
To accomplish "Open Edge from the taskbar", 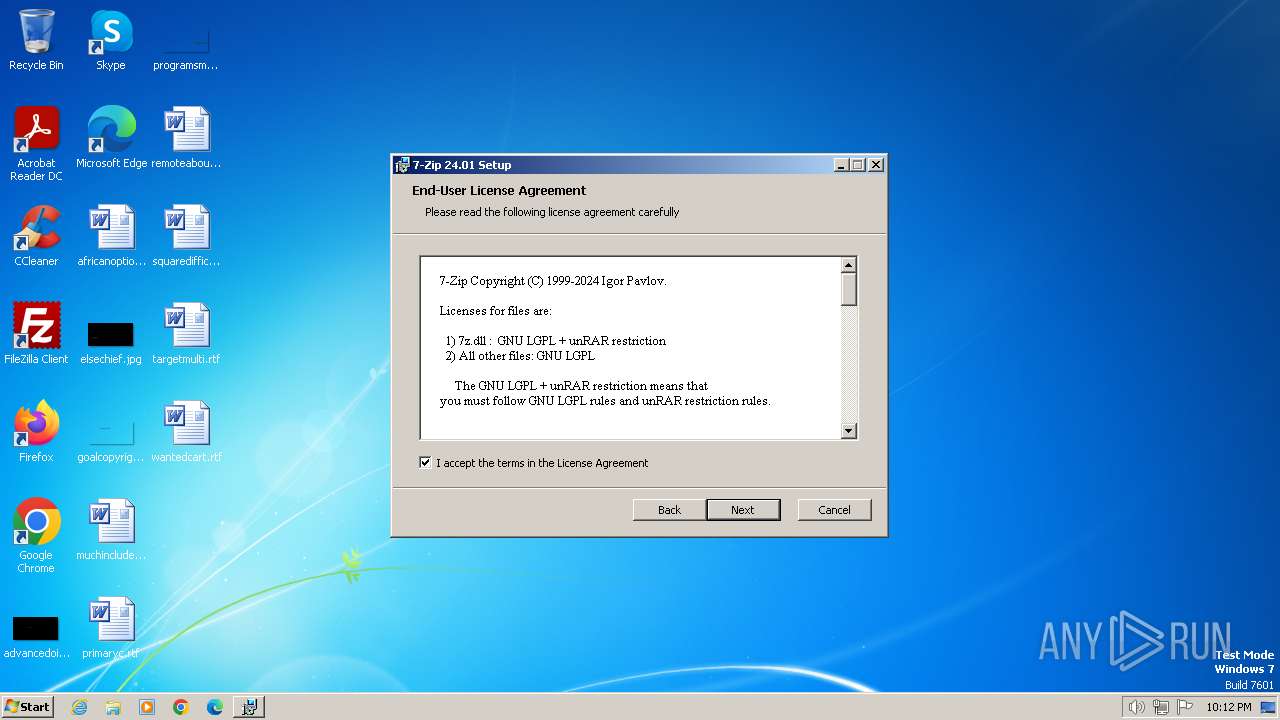I will 215,707.
